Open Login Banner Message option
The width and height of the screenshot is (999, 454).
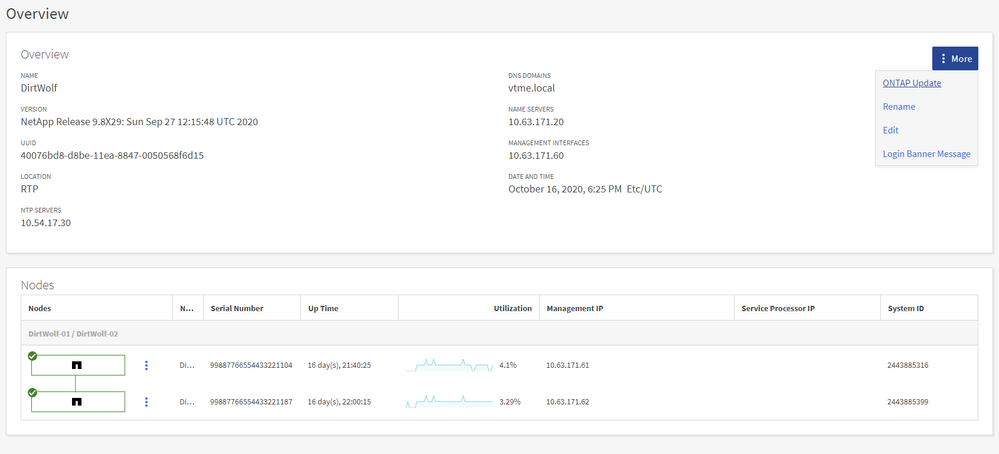926,154
